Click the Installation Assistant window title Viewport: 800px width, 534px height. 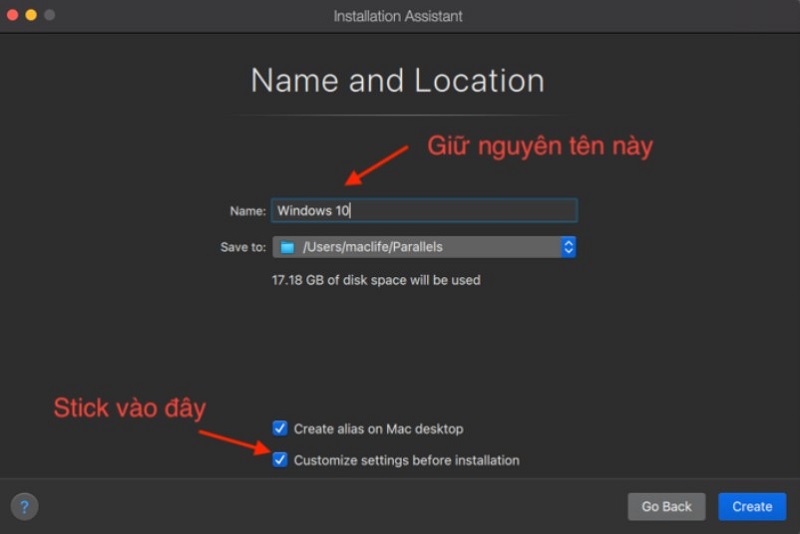point(398,16)
